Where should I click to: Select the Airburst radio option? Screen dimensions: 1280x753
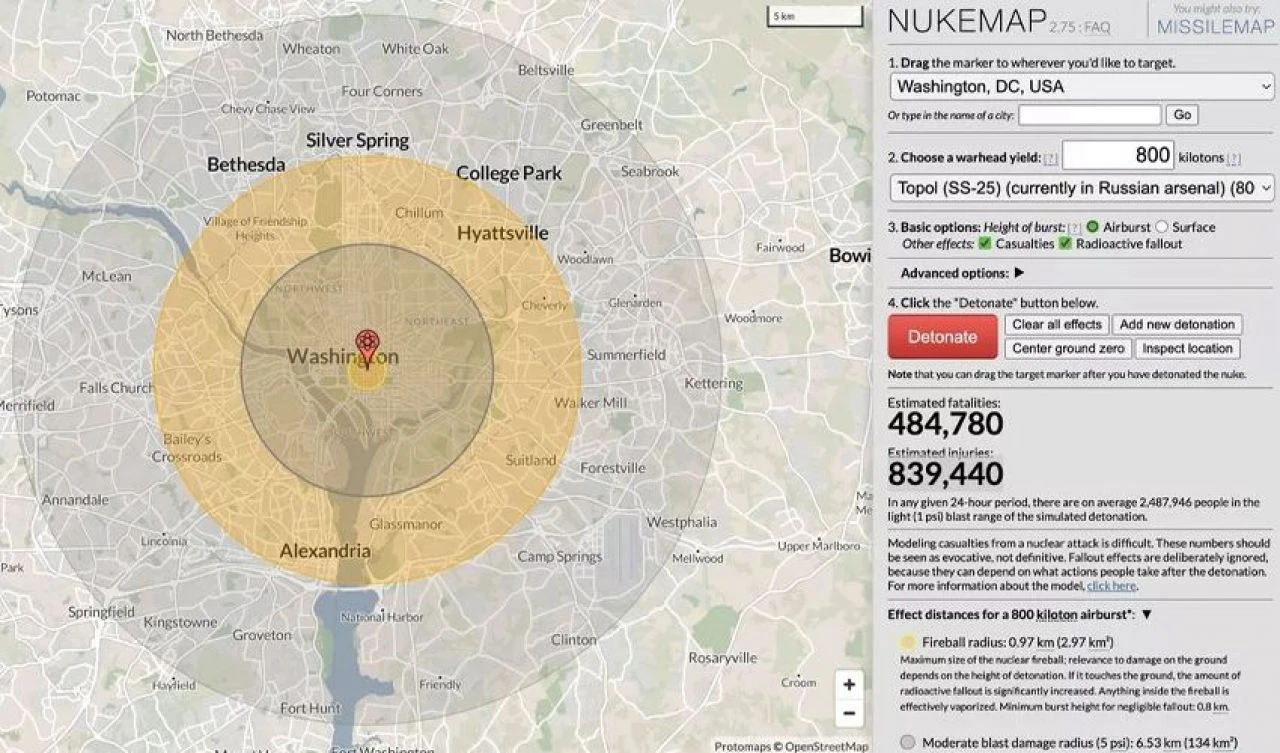1093,227
